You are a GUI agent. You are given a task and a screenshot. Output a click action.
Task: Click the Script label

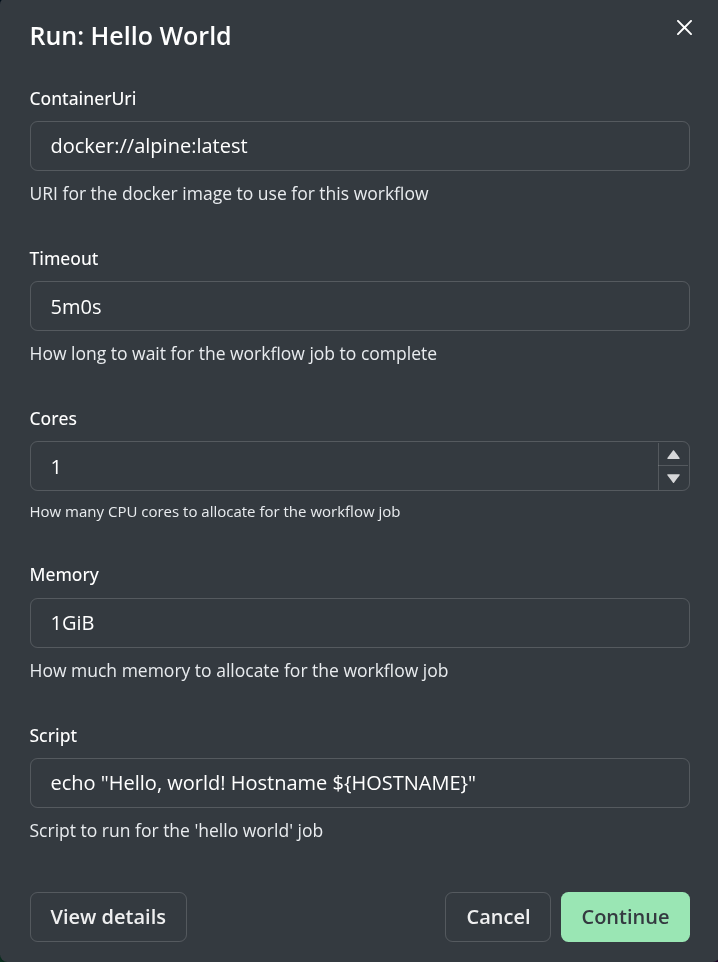53,735
